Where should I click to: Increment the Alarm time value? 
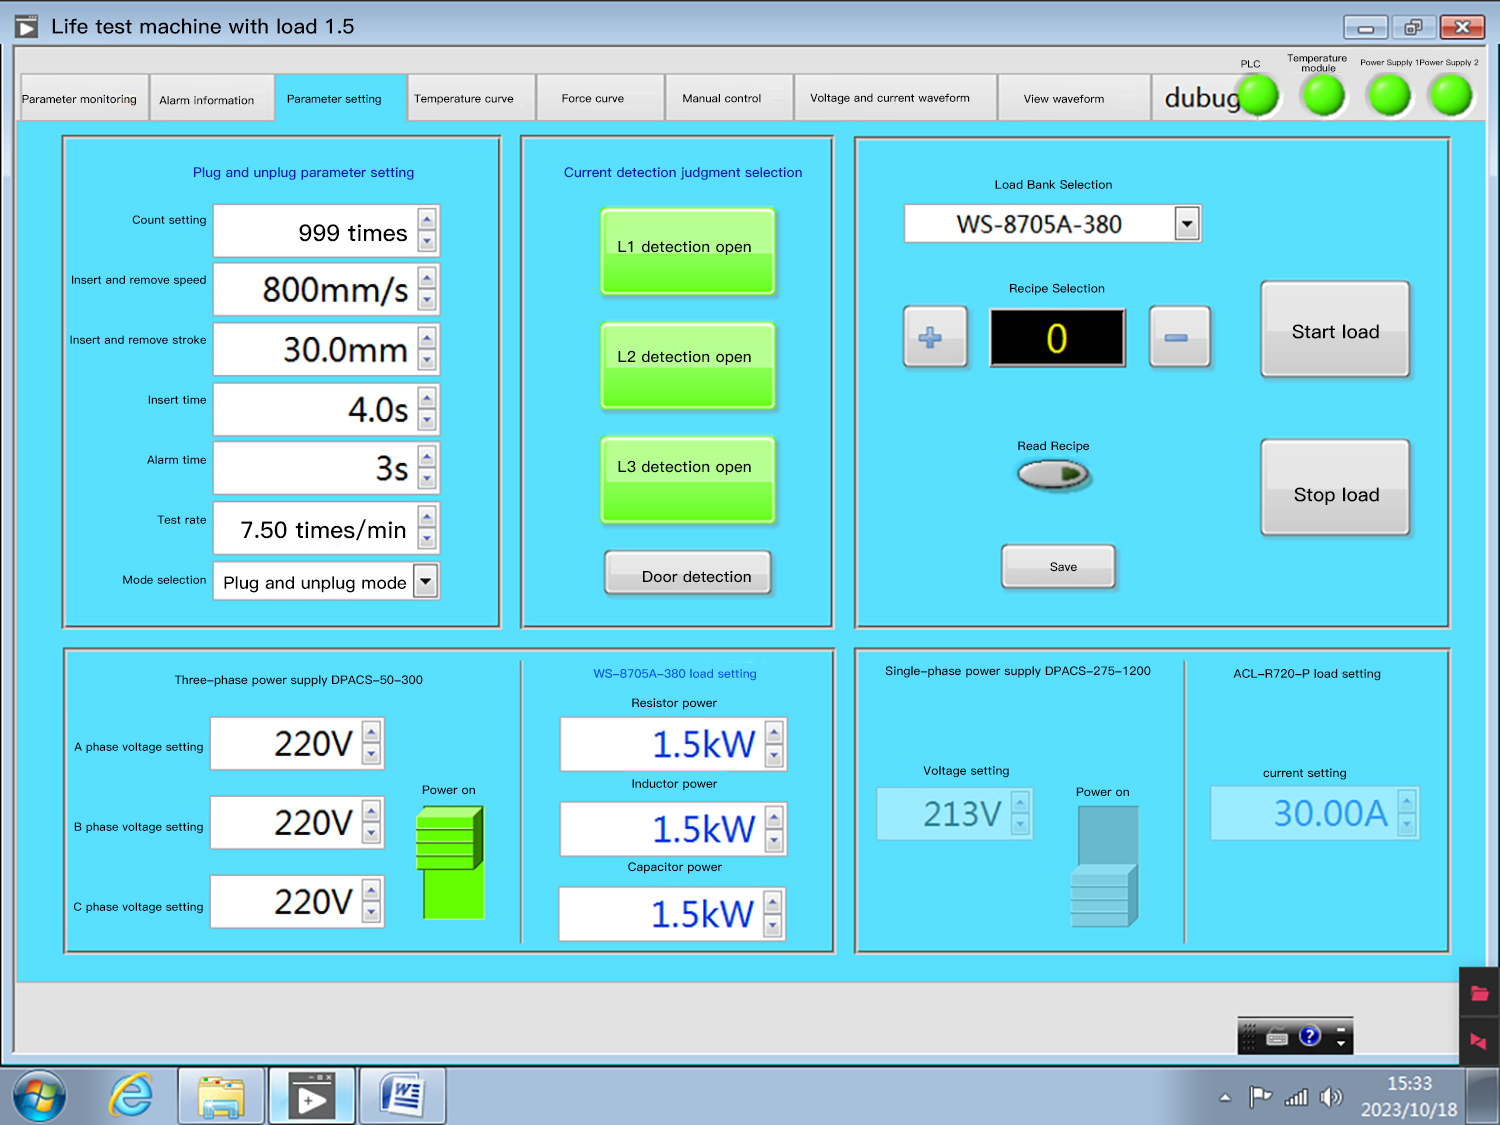pyautogui.click(x=427, y=458)
